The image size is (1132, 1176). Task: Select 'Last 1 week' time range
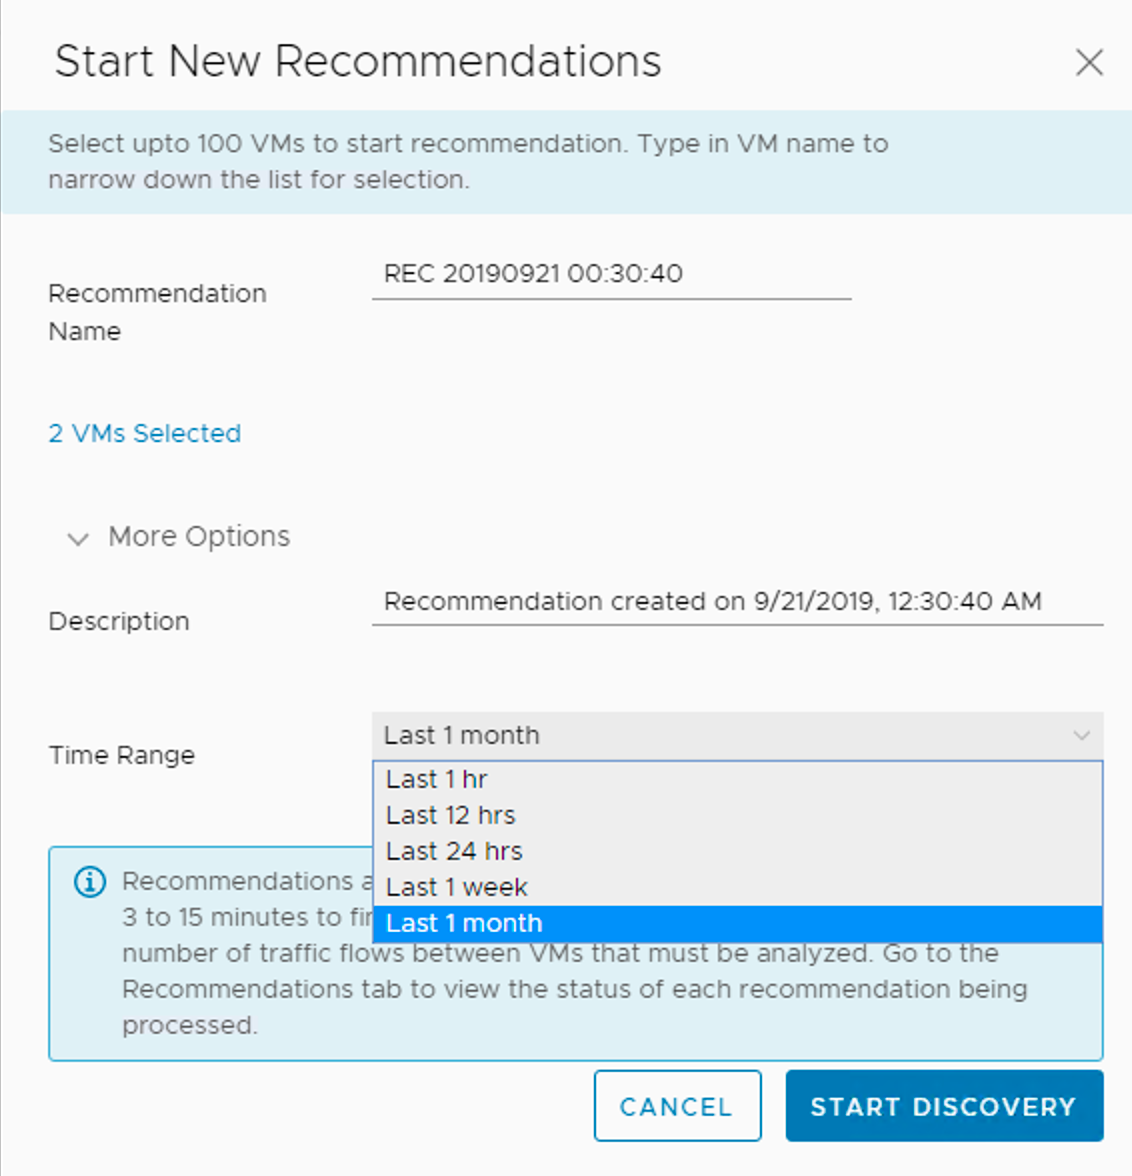[x=457, y=887]
